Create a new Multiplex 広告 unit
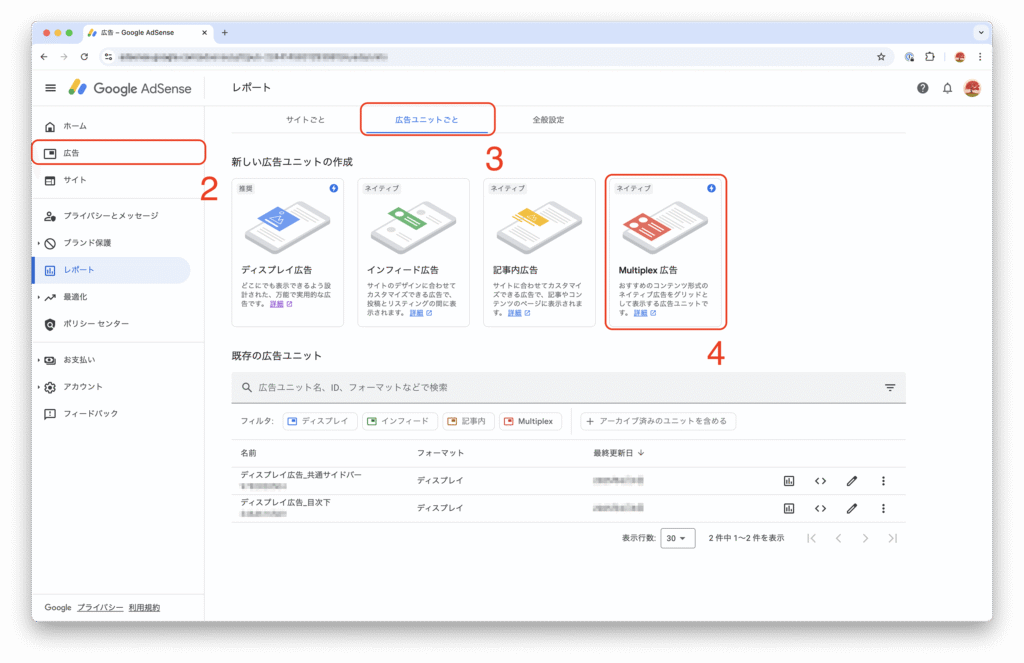 [x=665, y=252]
